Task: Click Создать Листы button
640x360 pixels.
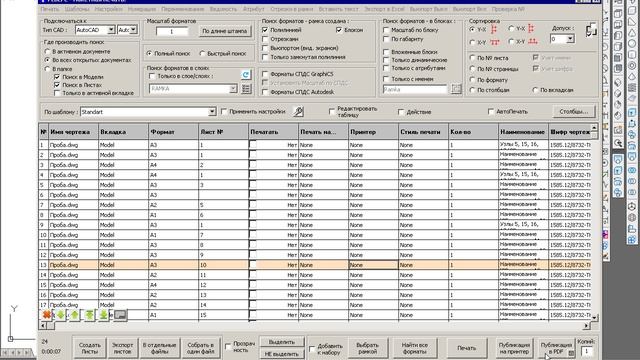Action: tap(89, 348)
